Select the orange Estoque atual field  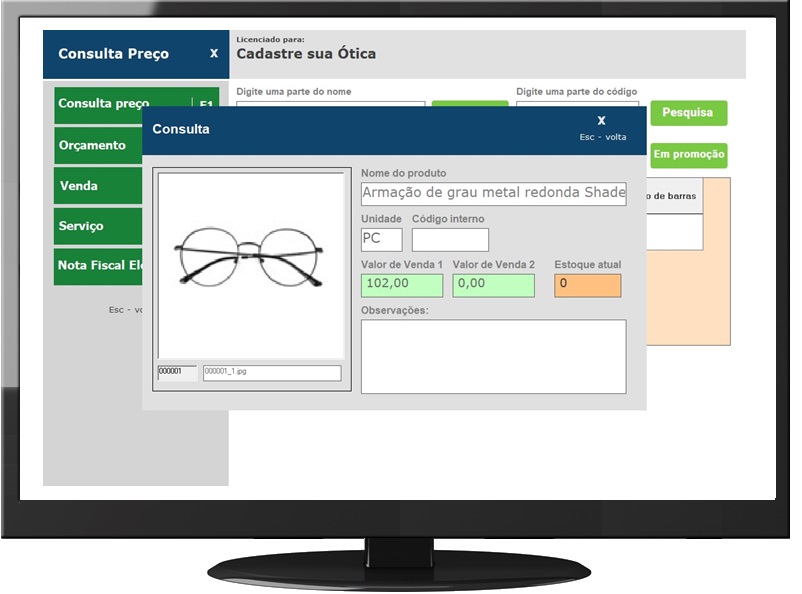[587, 285]
